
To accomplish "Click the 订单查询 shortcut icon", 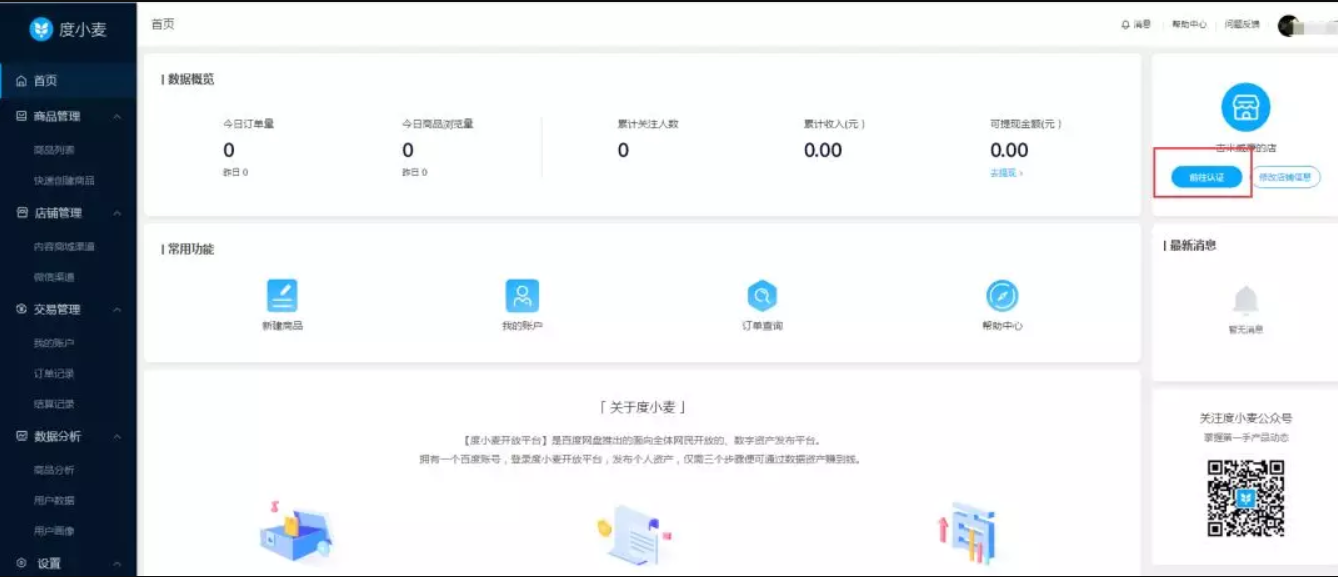I will tap(762, 296).
